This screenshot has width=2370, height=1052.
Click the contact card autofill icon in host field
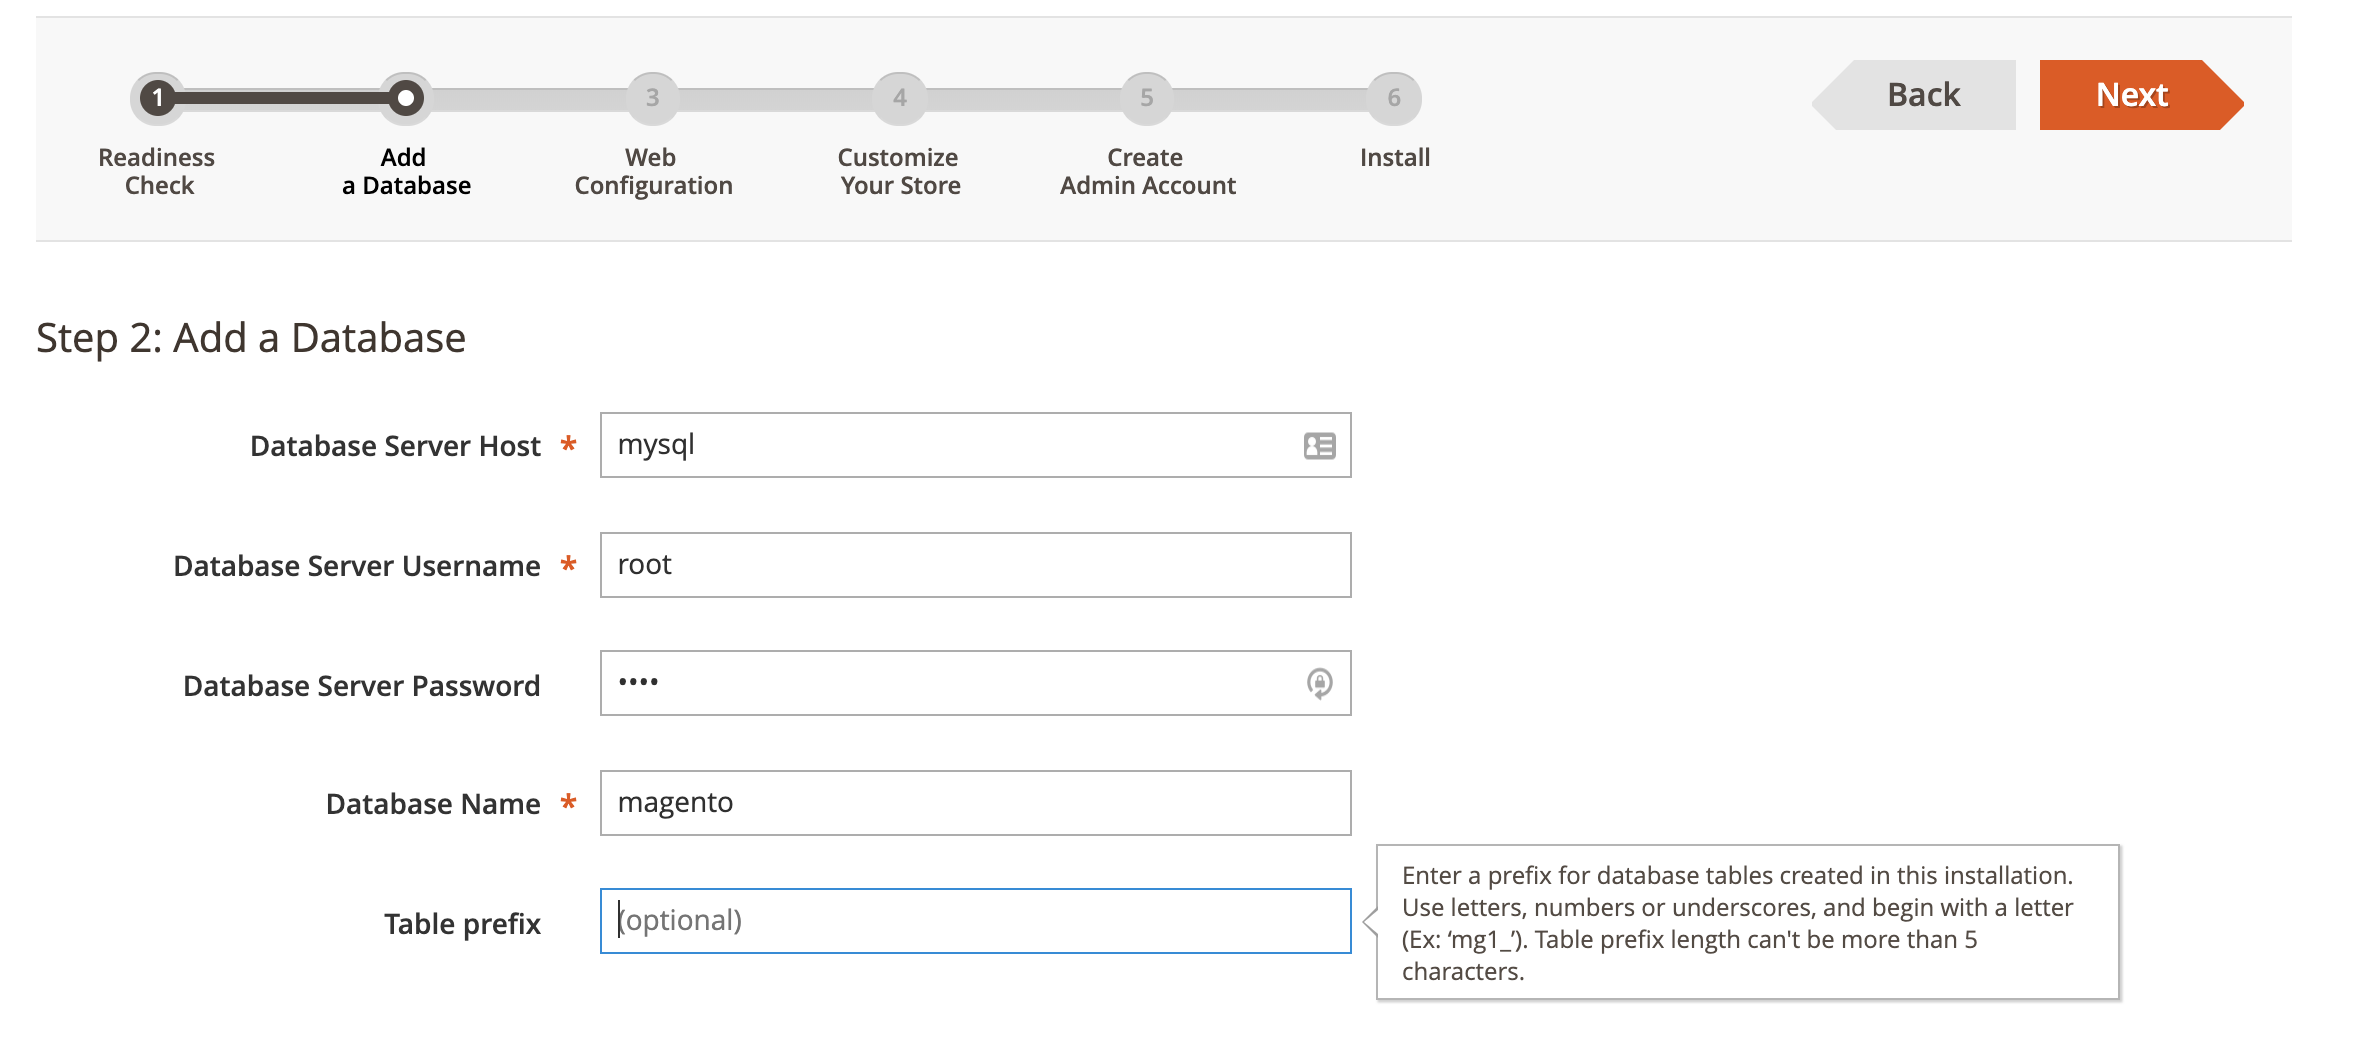1319,446
